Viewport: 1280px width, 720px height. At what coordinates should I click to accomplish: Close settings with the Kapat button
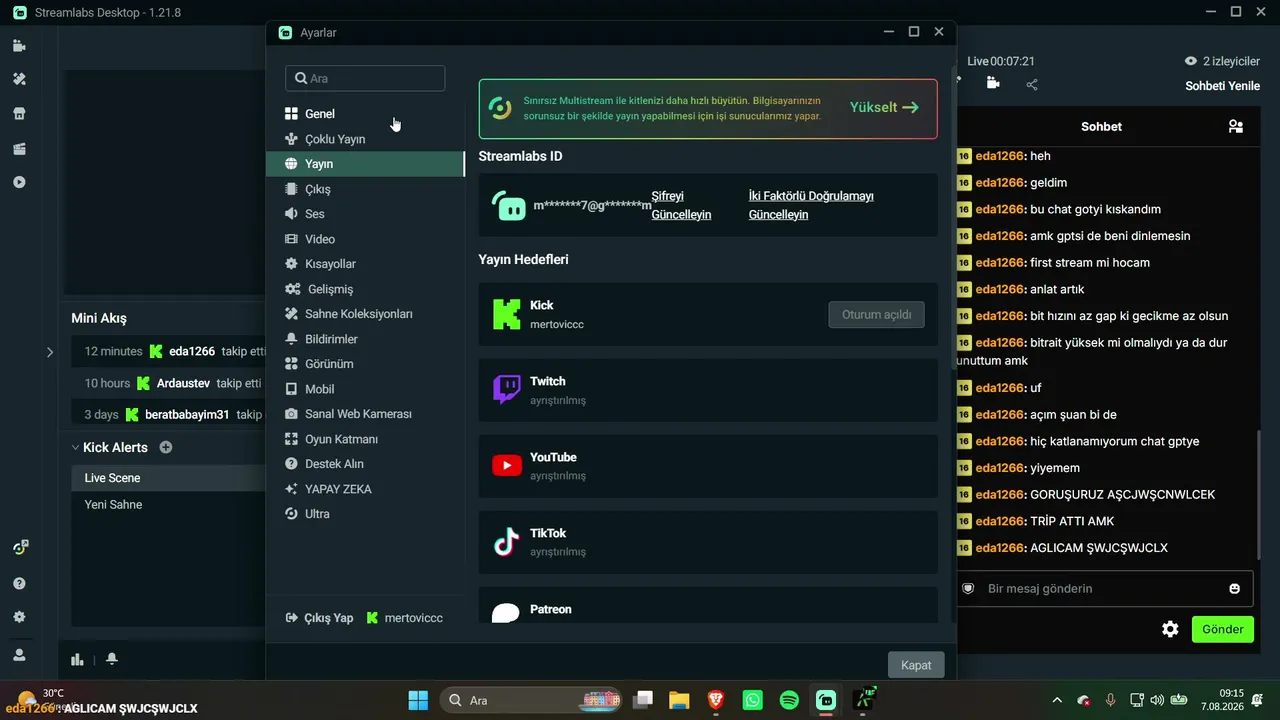click(916, 665)
